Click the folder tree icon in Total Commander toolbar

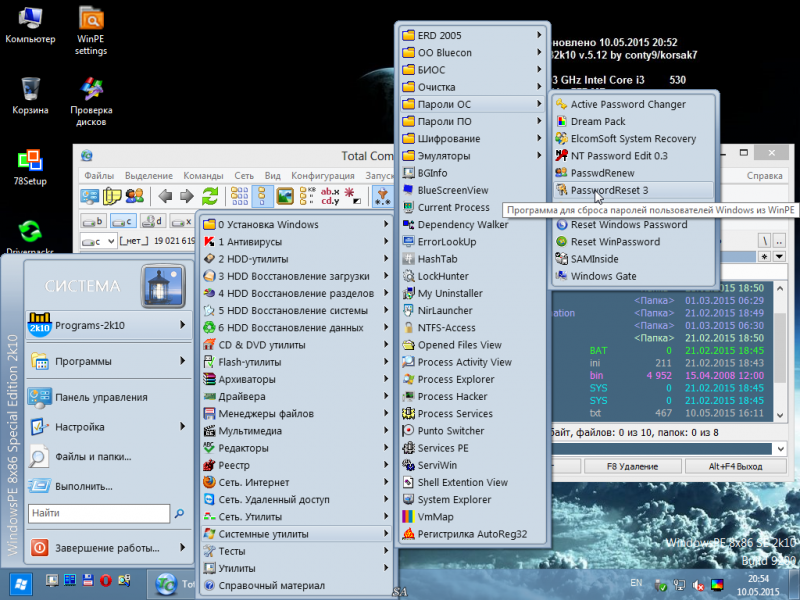click(307, 196)
